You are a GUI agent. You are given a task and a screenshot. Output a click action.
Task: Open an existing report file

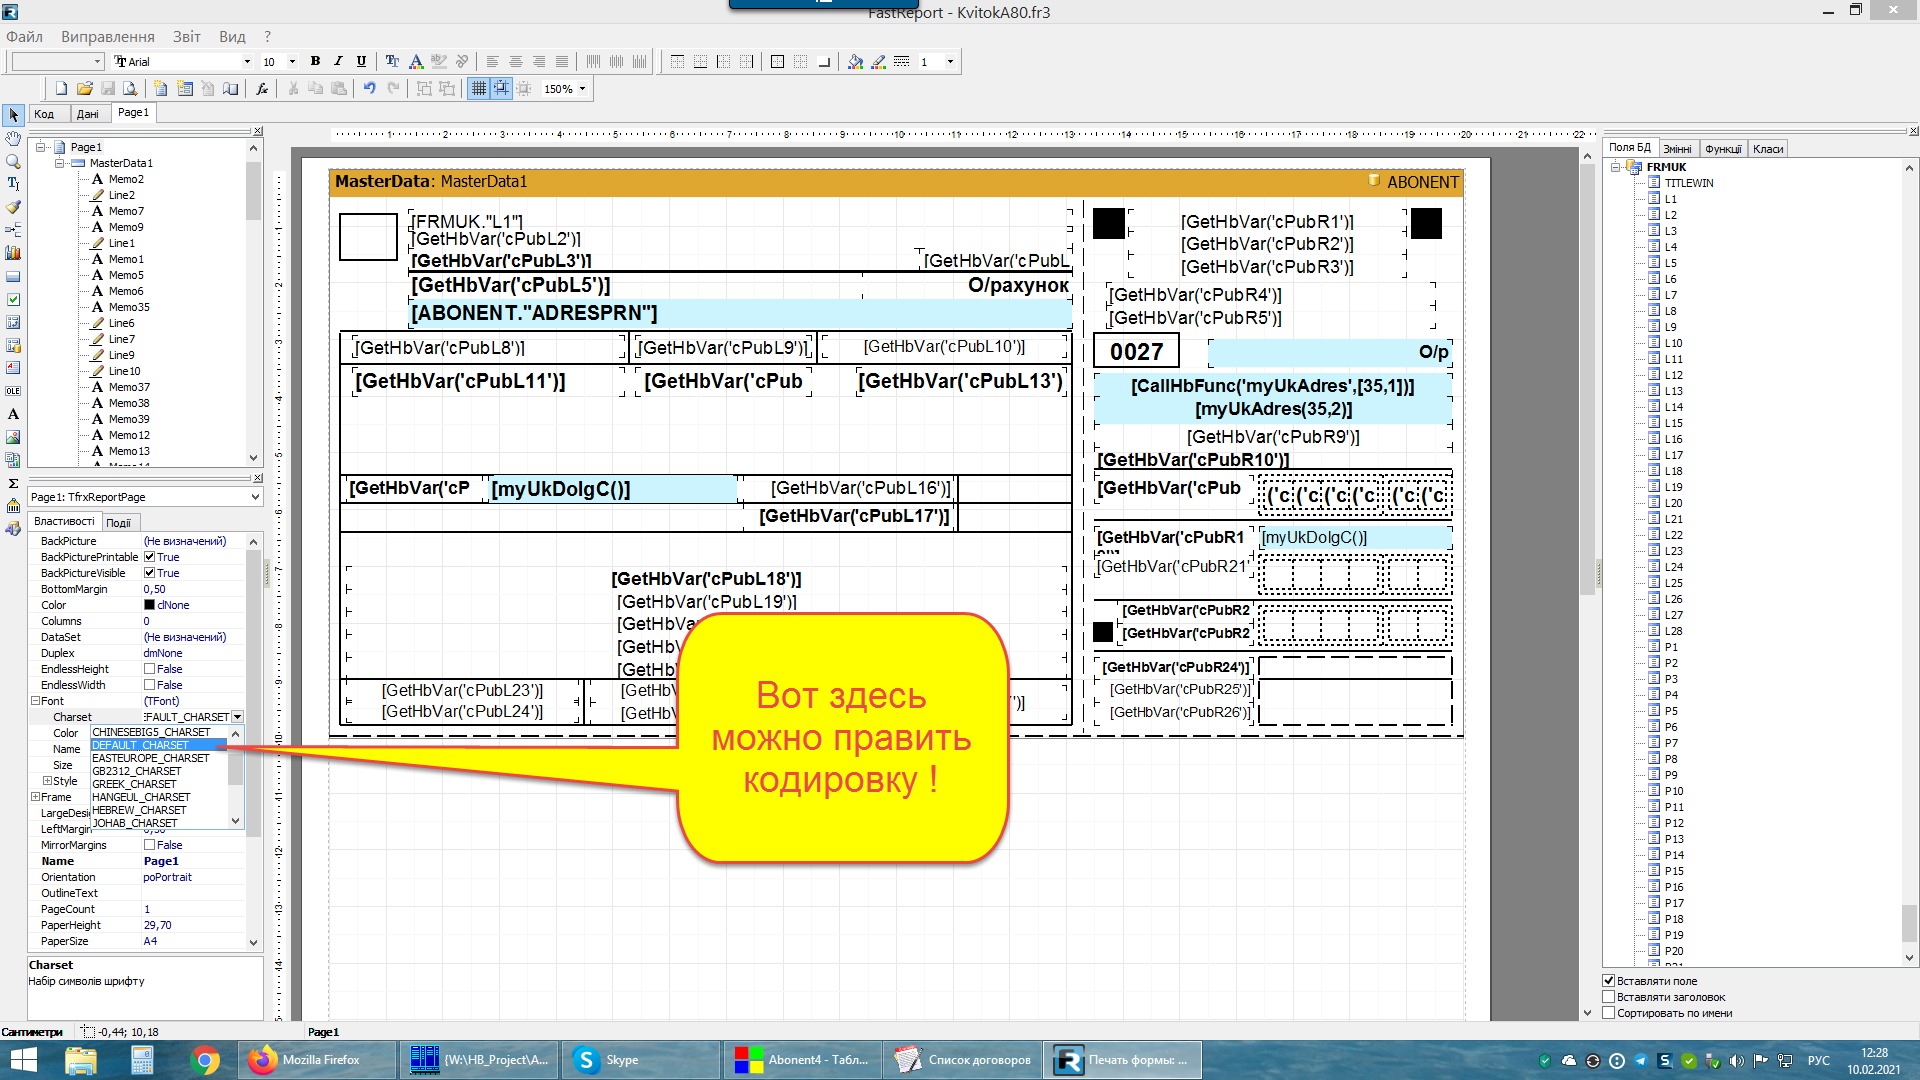(x=85, y=89)
